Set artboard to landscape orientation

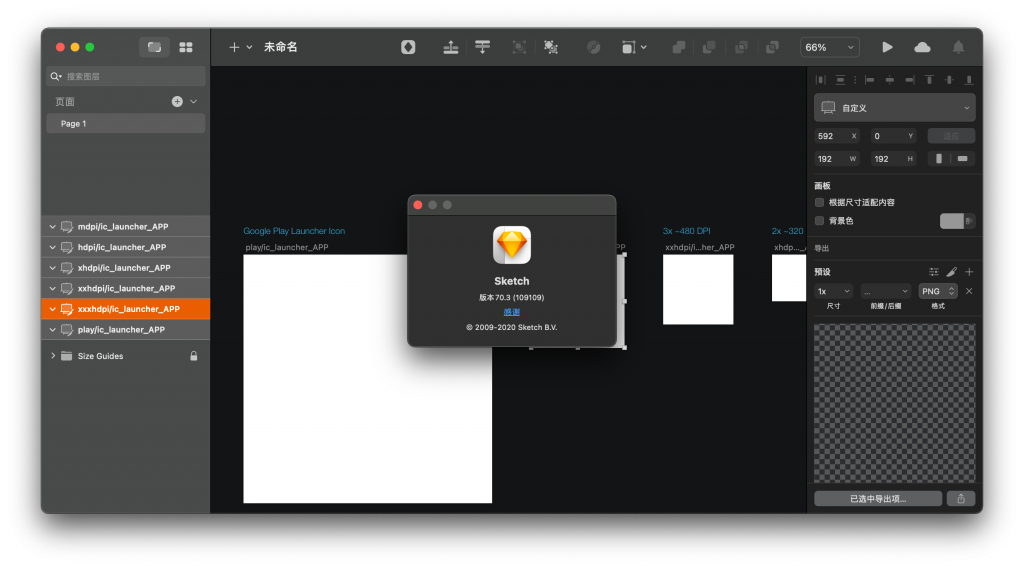[x=963, y=159]
